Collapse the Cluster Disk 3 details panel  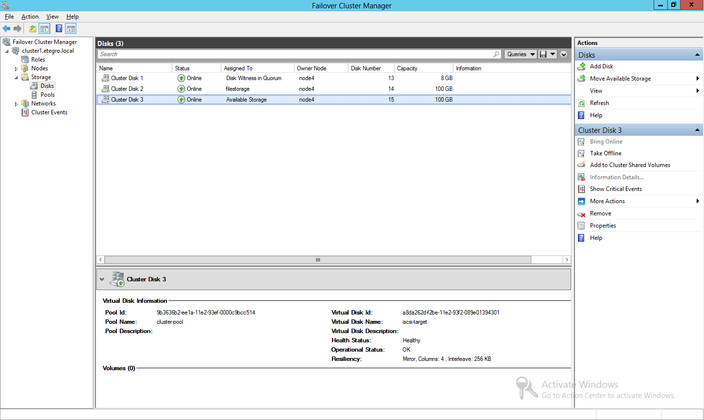pos(102,279)
